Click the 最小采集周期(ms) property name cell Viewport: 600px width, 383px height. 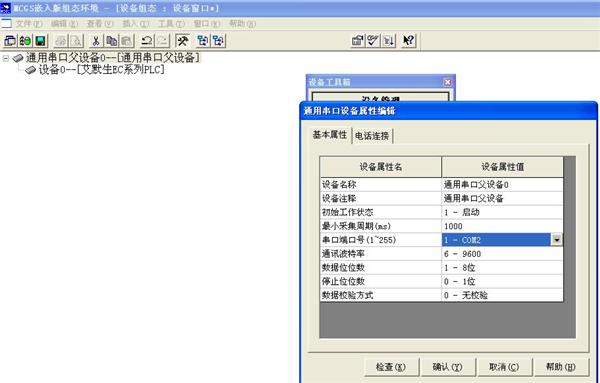[380, 226]
